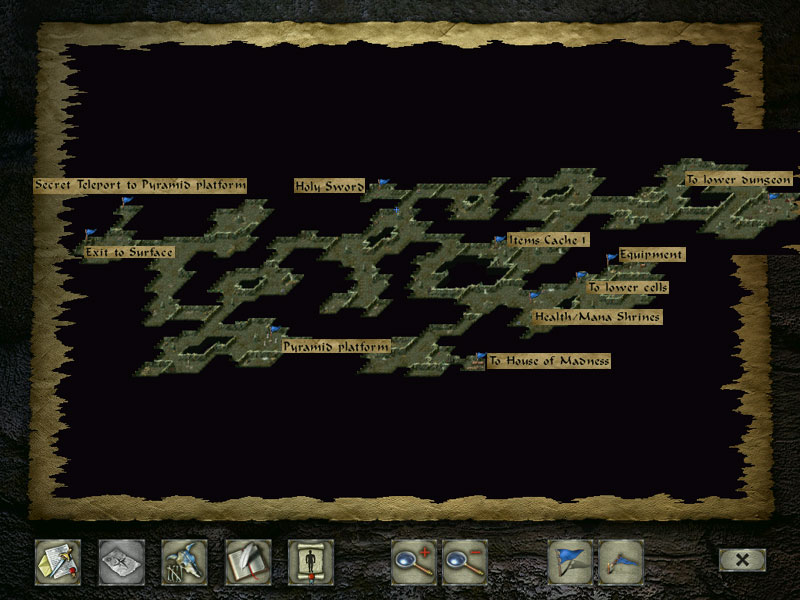Open the character scroll icon
Image resolution: width=800 pixels, height=600 pixels.
(311, 562)
